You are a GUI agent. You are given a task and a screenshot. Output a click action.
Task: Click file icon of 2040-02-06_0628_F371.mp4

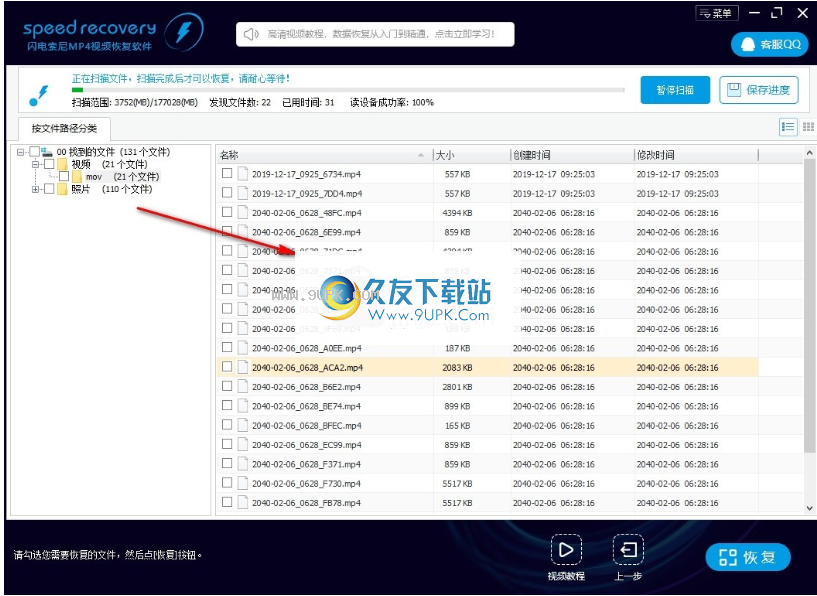coord(243,463)
